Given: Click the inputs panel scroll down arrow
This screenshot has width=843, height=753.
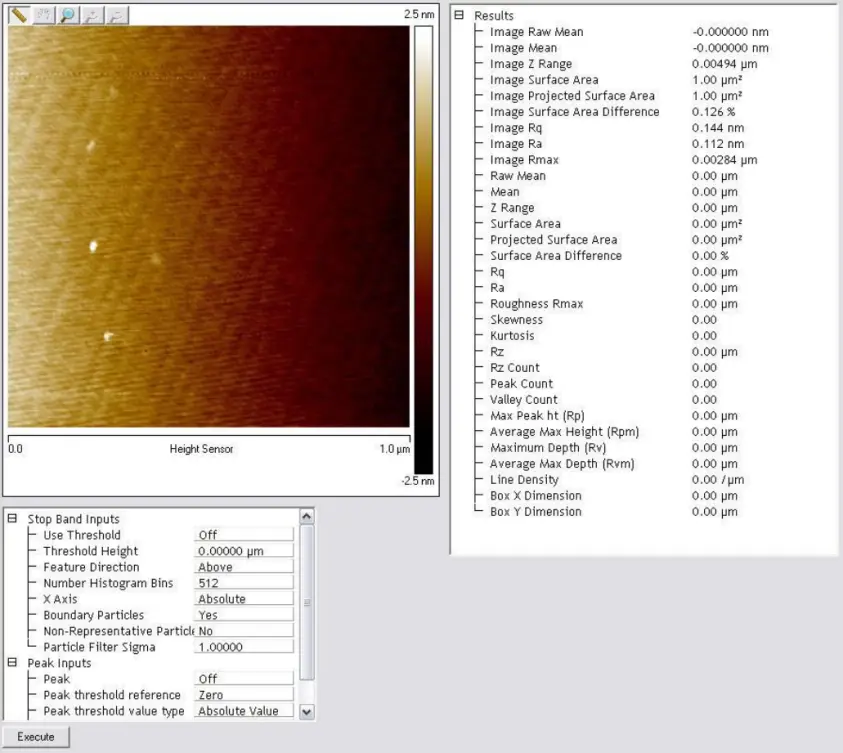Looking at the screenshot, I should tap(306, 712).
